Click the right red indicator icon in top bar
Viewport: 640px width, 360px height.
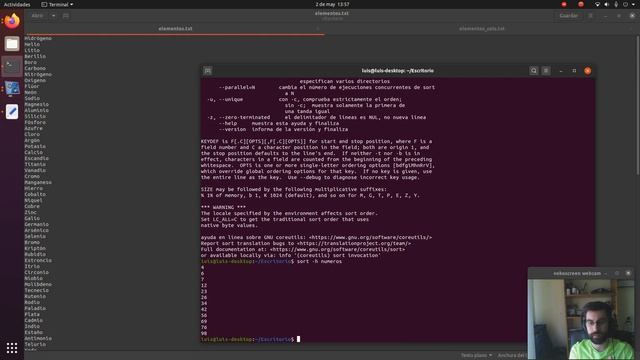click(x=581, y=4)
